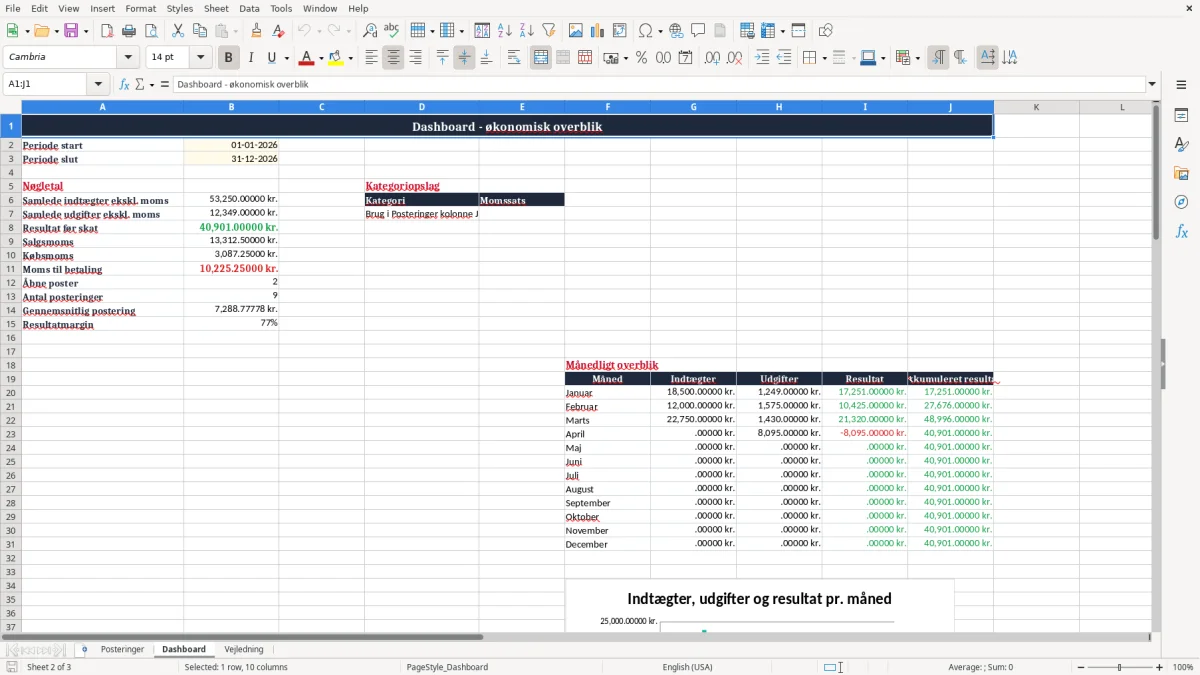Open Find & Replace
The height and width of the screenshot is (675, 1200).
370,31
